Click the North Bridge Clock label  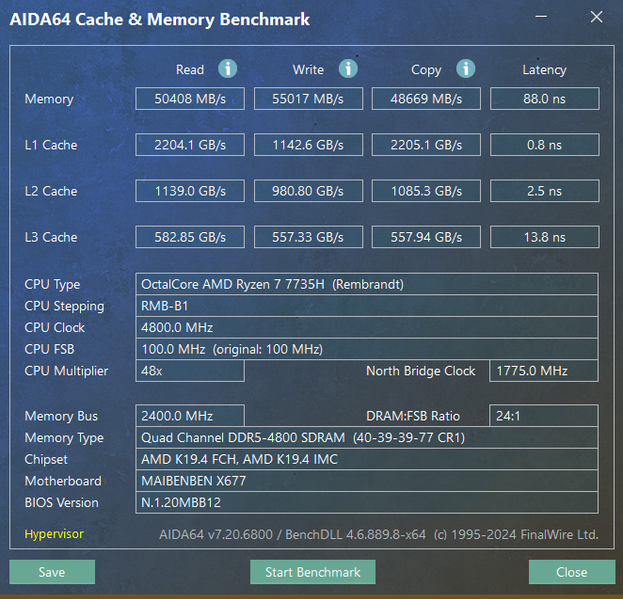(421, 371)
